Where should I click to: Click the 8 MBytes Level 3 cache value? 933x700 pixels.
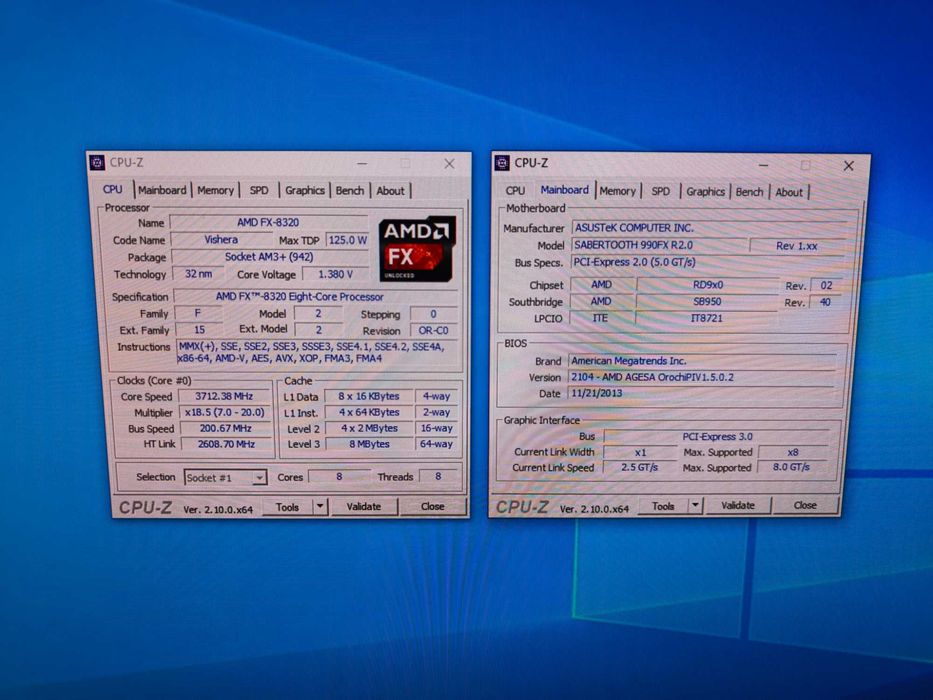click(369, 444)
